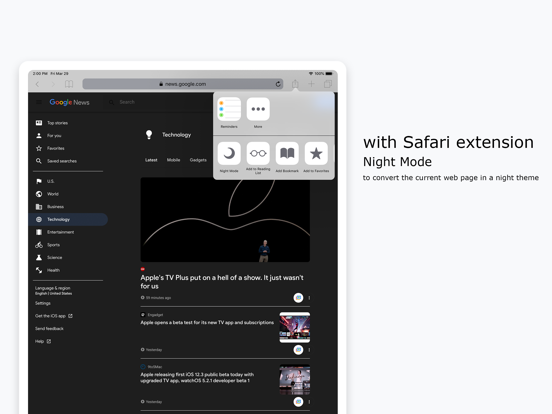
Task: Open a new tab with plus icon
Action: [x=311, y=84]
